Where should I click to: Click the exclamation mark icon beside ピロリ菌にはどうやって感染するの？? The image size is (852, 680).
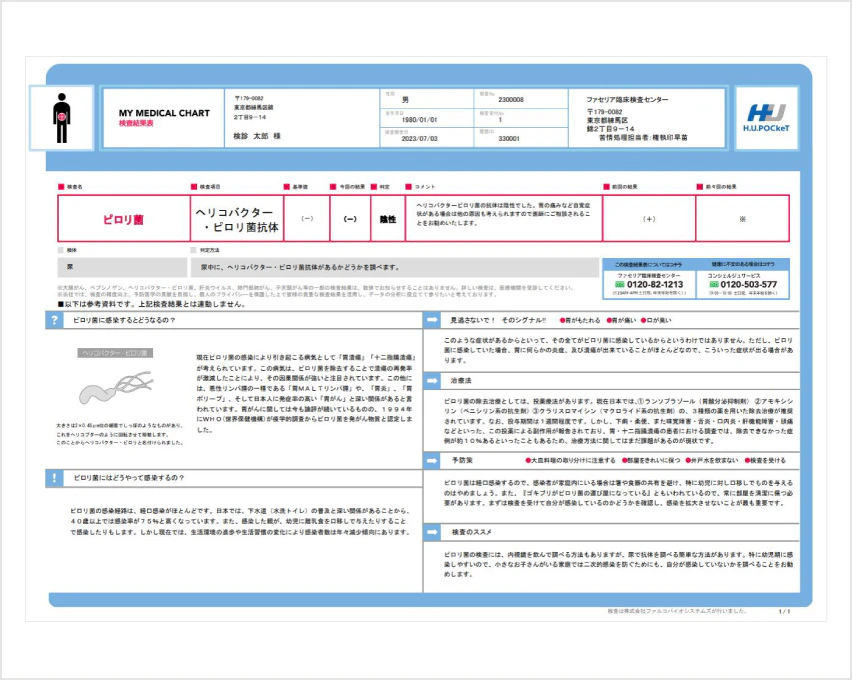54,478
